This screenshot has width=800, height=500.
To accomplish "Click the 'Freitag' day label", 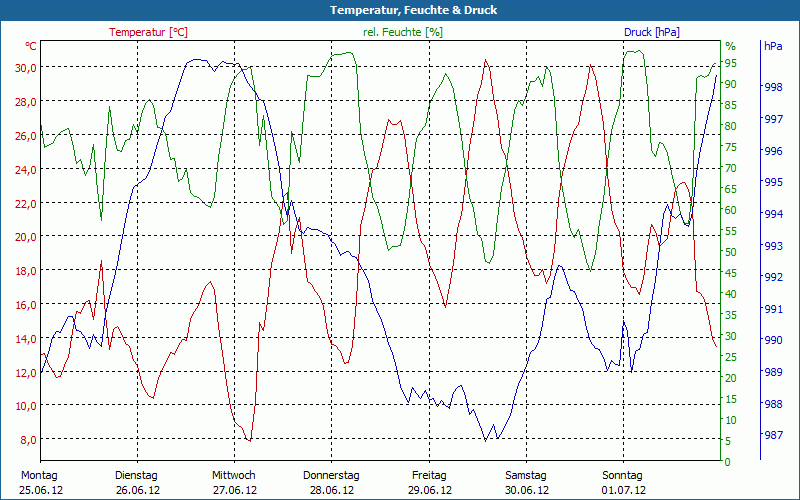I will tap(429, 476).
